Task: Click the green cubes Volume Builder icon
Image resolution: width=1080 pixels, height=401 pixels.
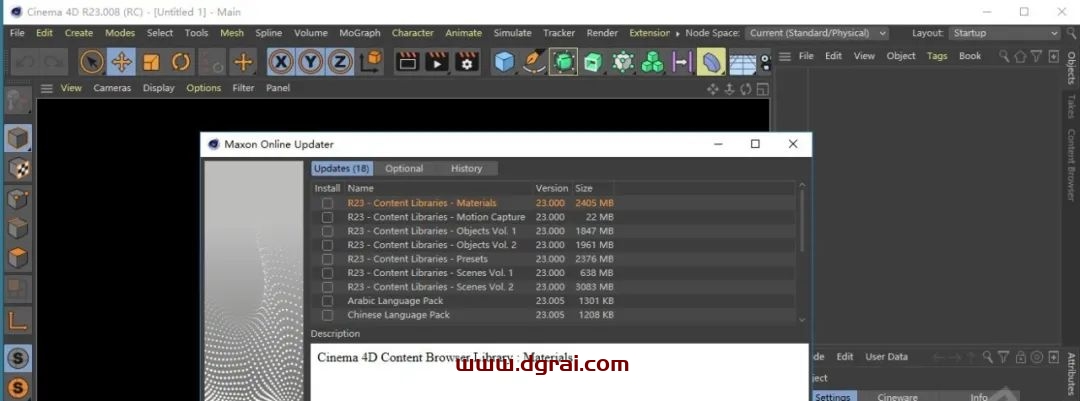Action: (x=652, y=62)
